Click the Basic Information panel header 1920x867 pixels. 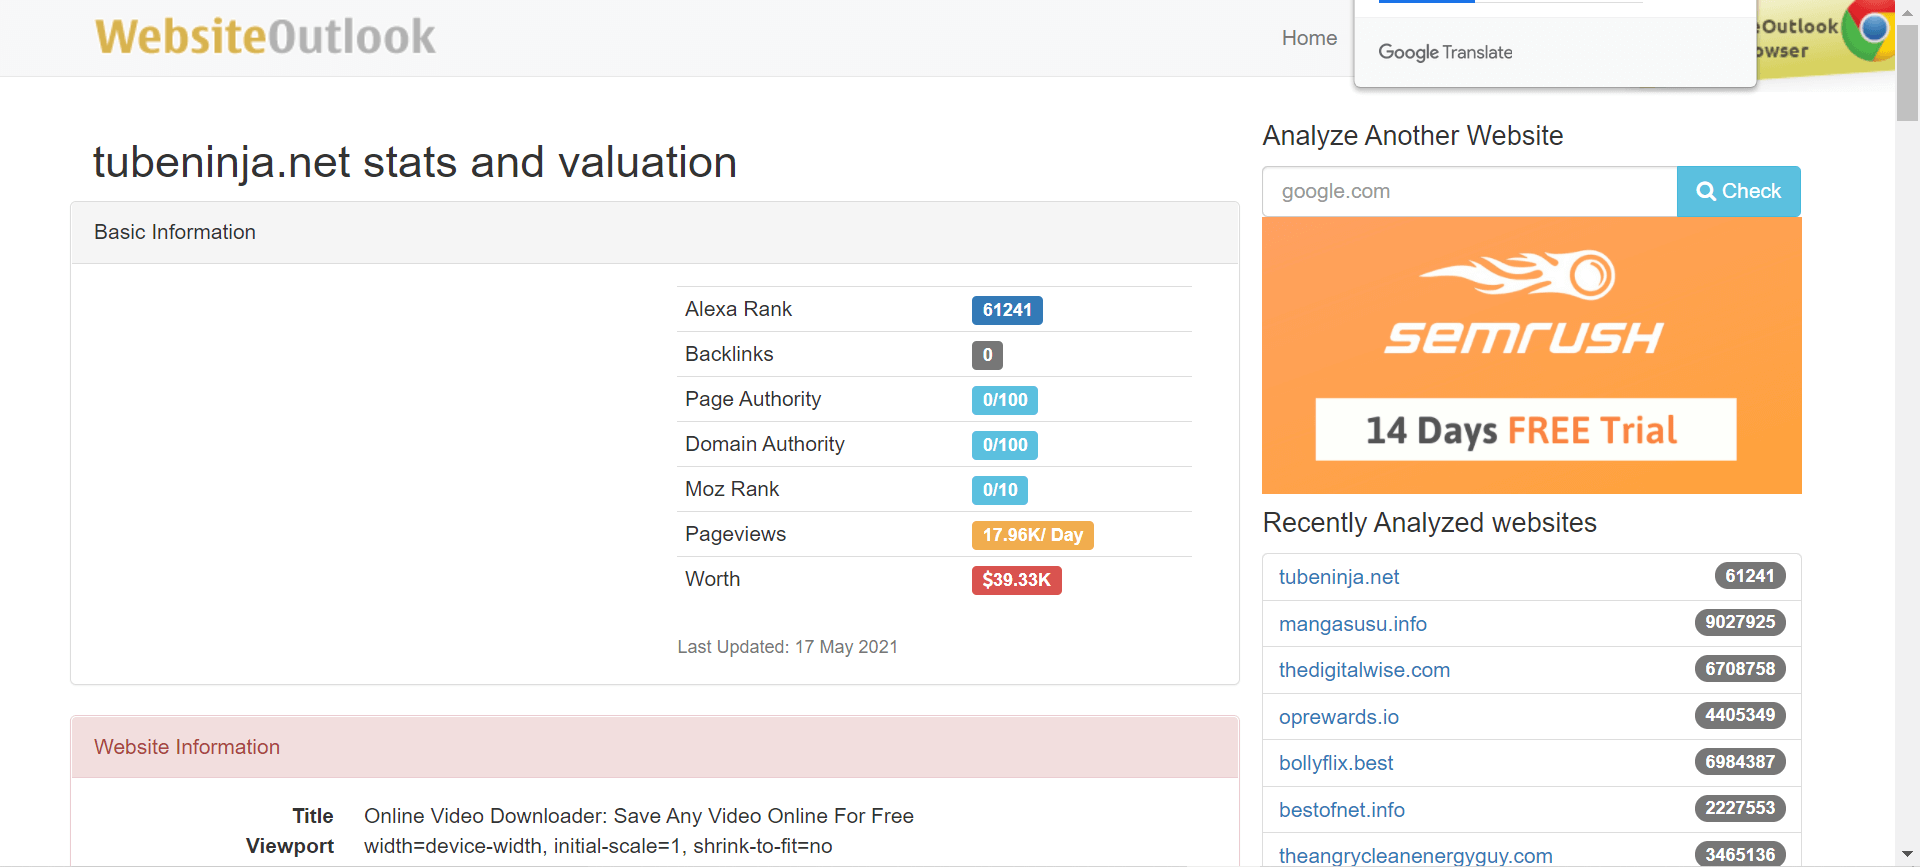pyautogui.click(x=655, y=233)
